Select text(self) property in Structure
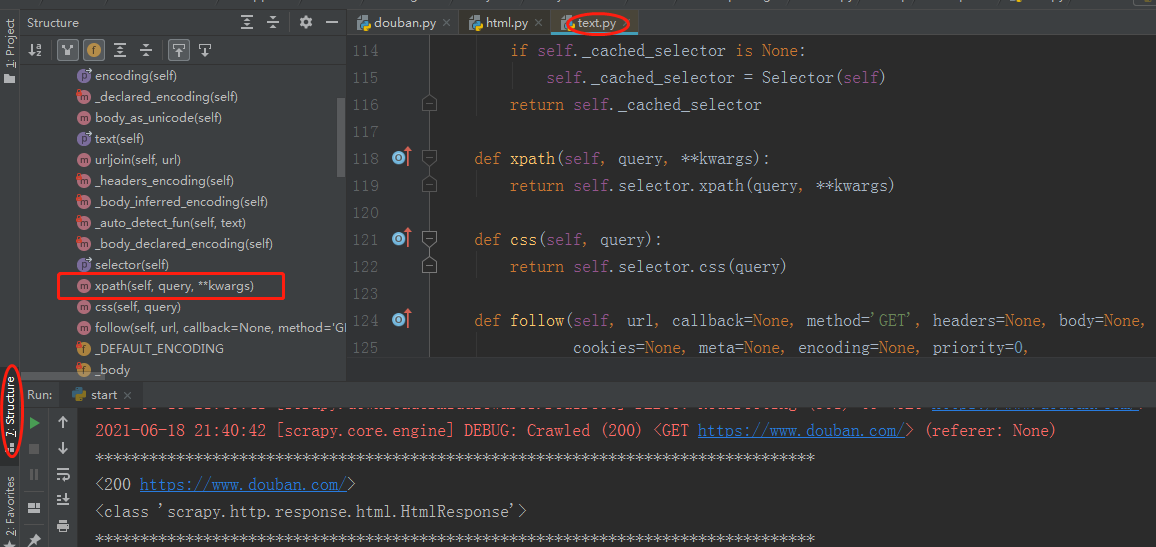Image resolution: width=1156 pixels, height=547 pixels. pos(110,139)
